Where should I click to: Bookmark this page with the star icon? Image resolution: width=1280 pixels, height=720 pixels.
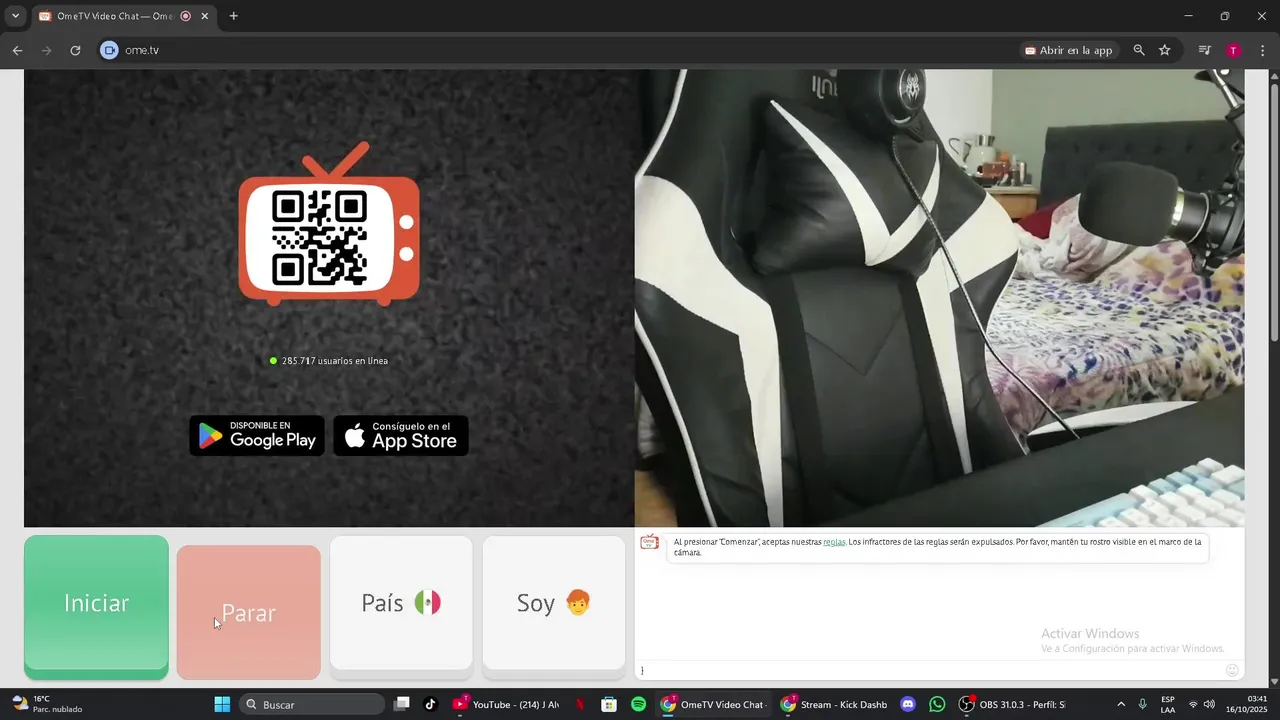1165,50
